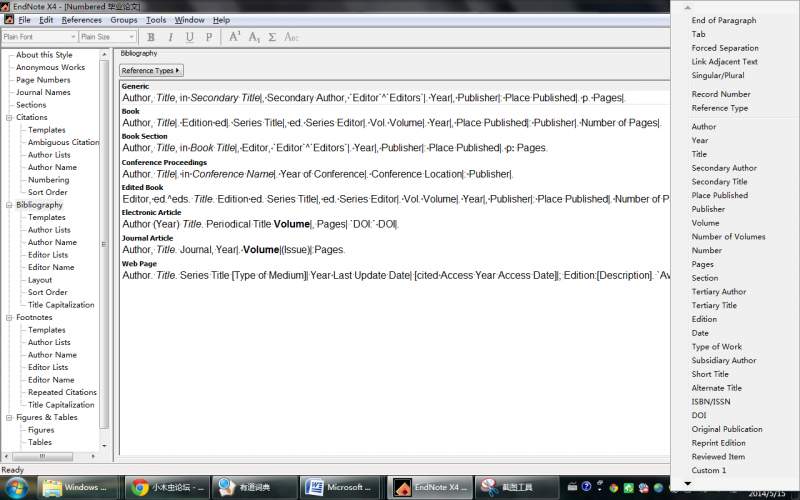The width and height of the screenshot is (800, 500).
Task: Open Tools menu
Action: (156, 20)
